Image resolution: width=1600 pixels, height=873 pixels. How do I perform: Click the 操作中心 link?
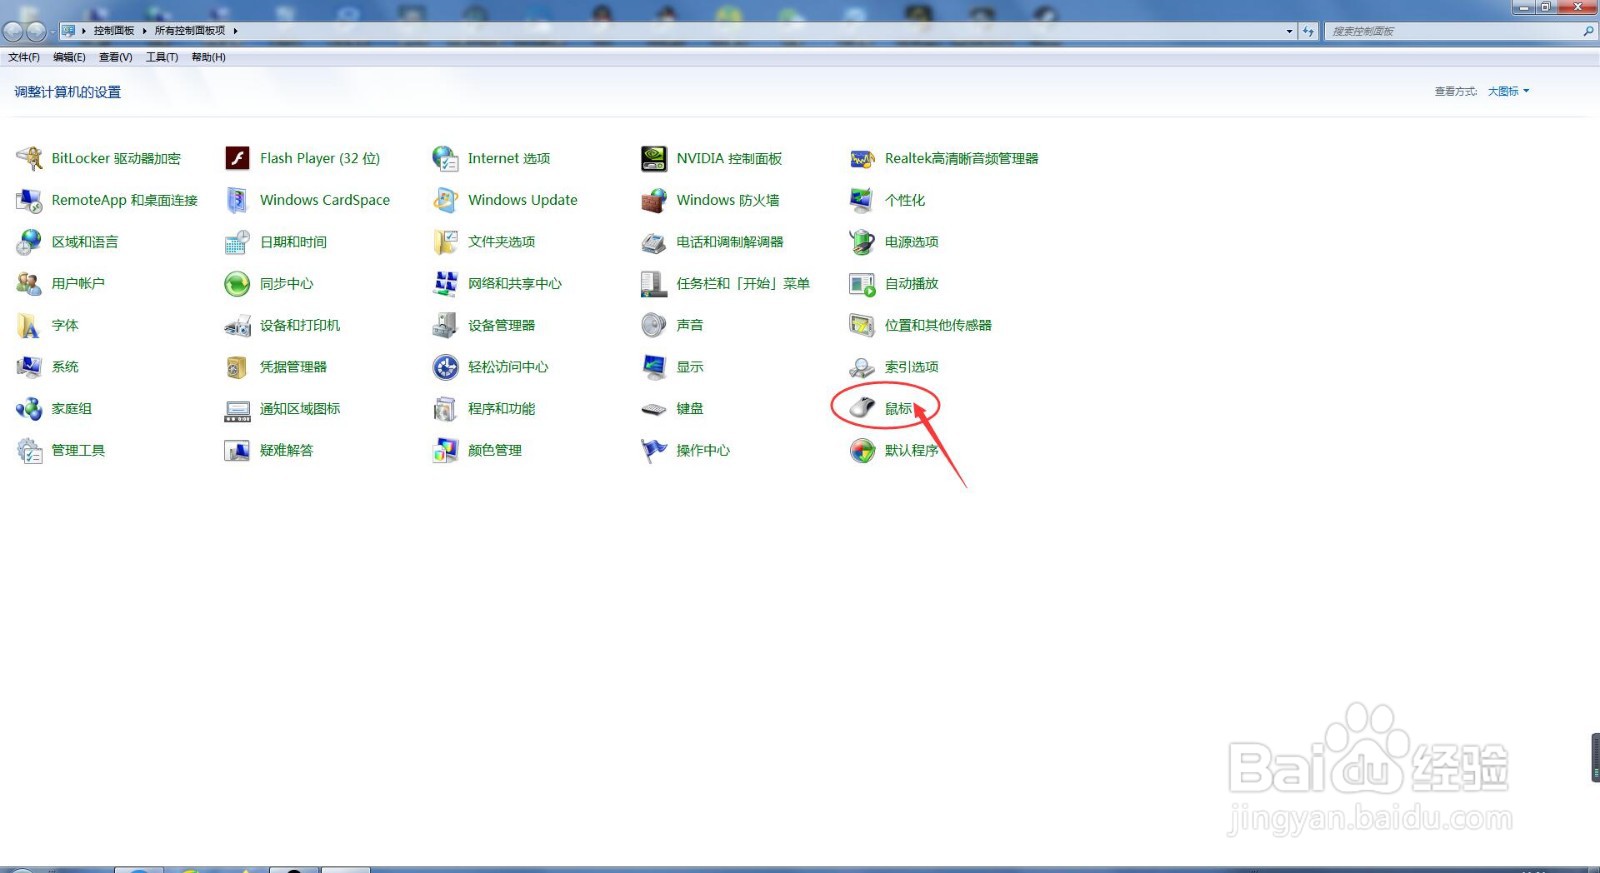click(703, 451)
